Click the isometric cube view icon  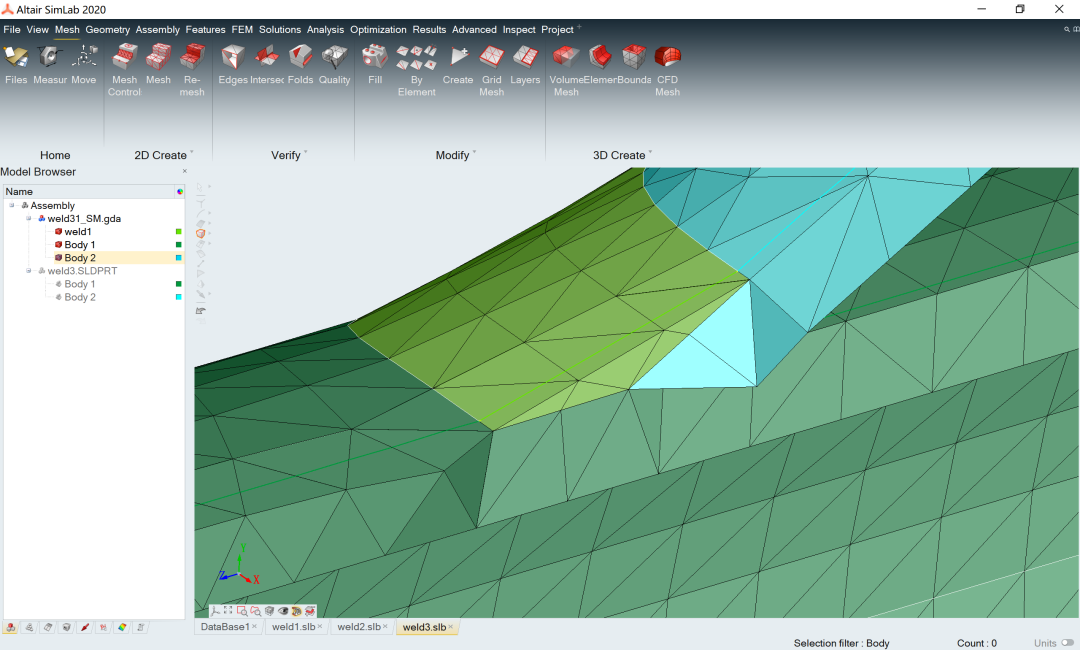pyautogui.click(x=269, y=611)
